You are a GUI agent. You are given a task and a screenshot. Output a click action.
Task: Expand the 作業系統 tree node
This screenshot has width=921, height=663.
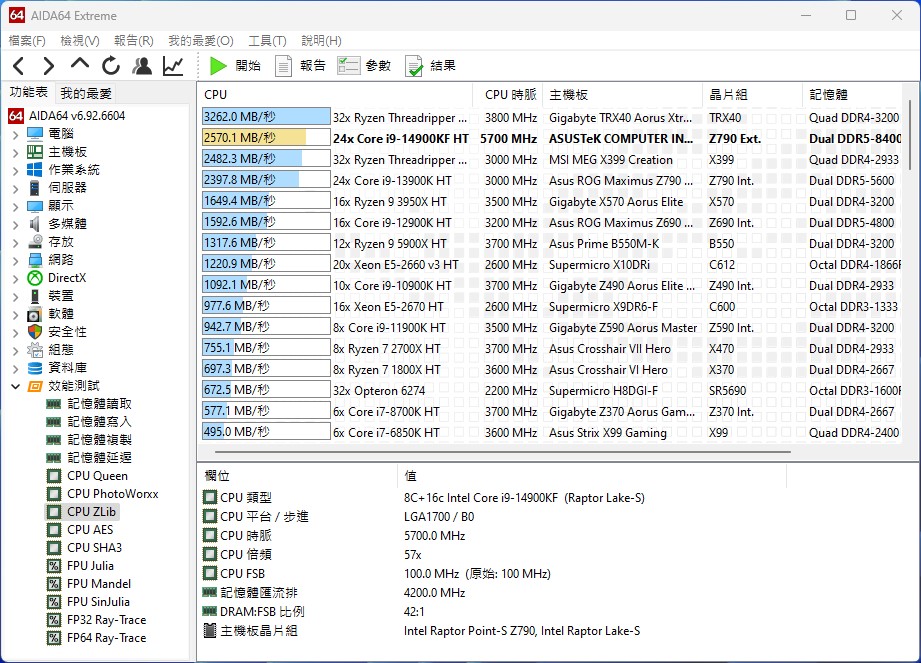click(x=16, y=170)
